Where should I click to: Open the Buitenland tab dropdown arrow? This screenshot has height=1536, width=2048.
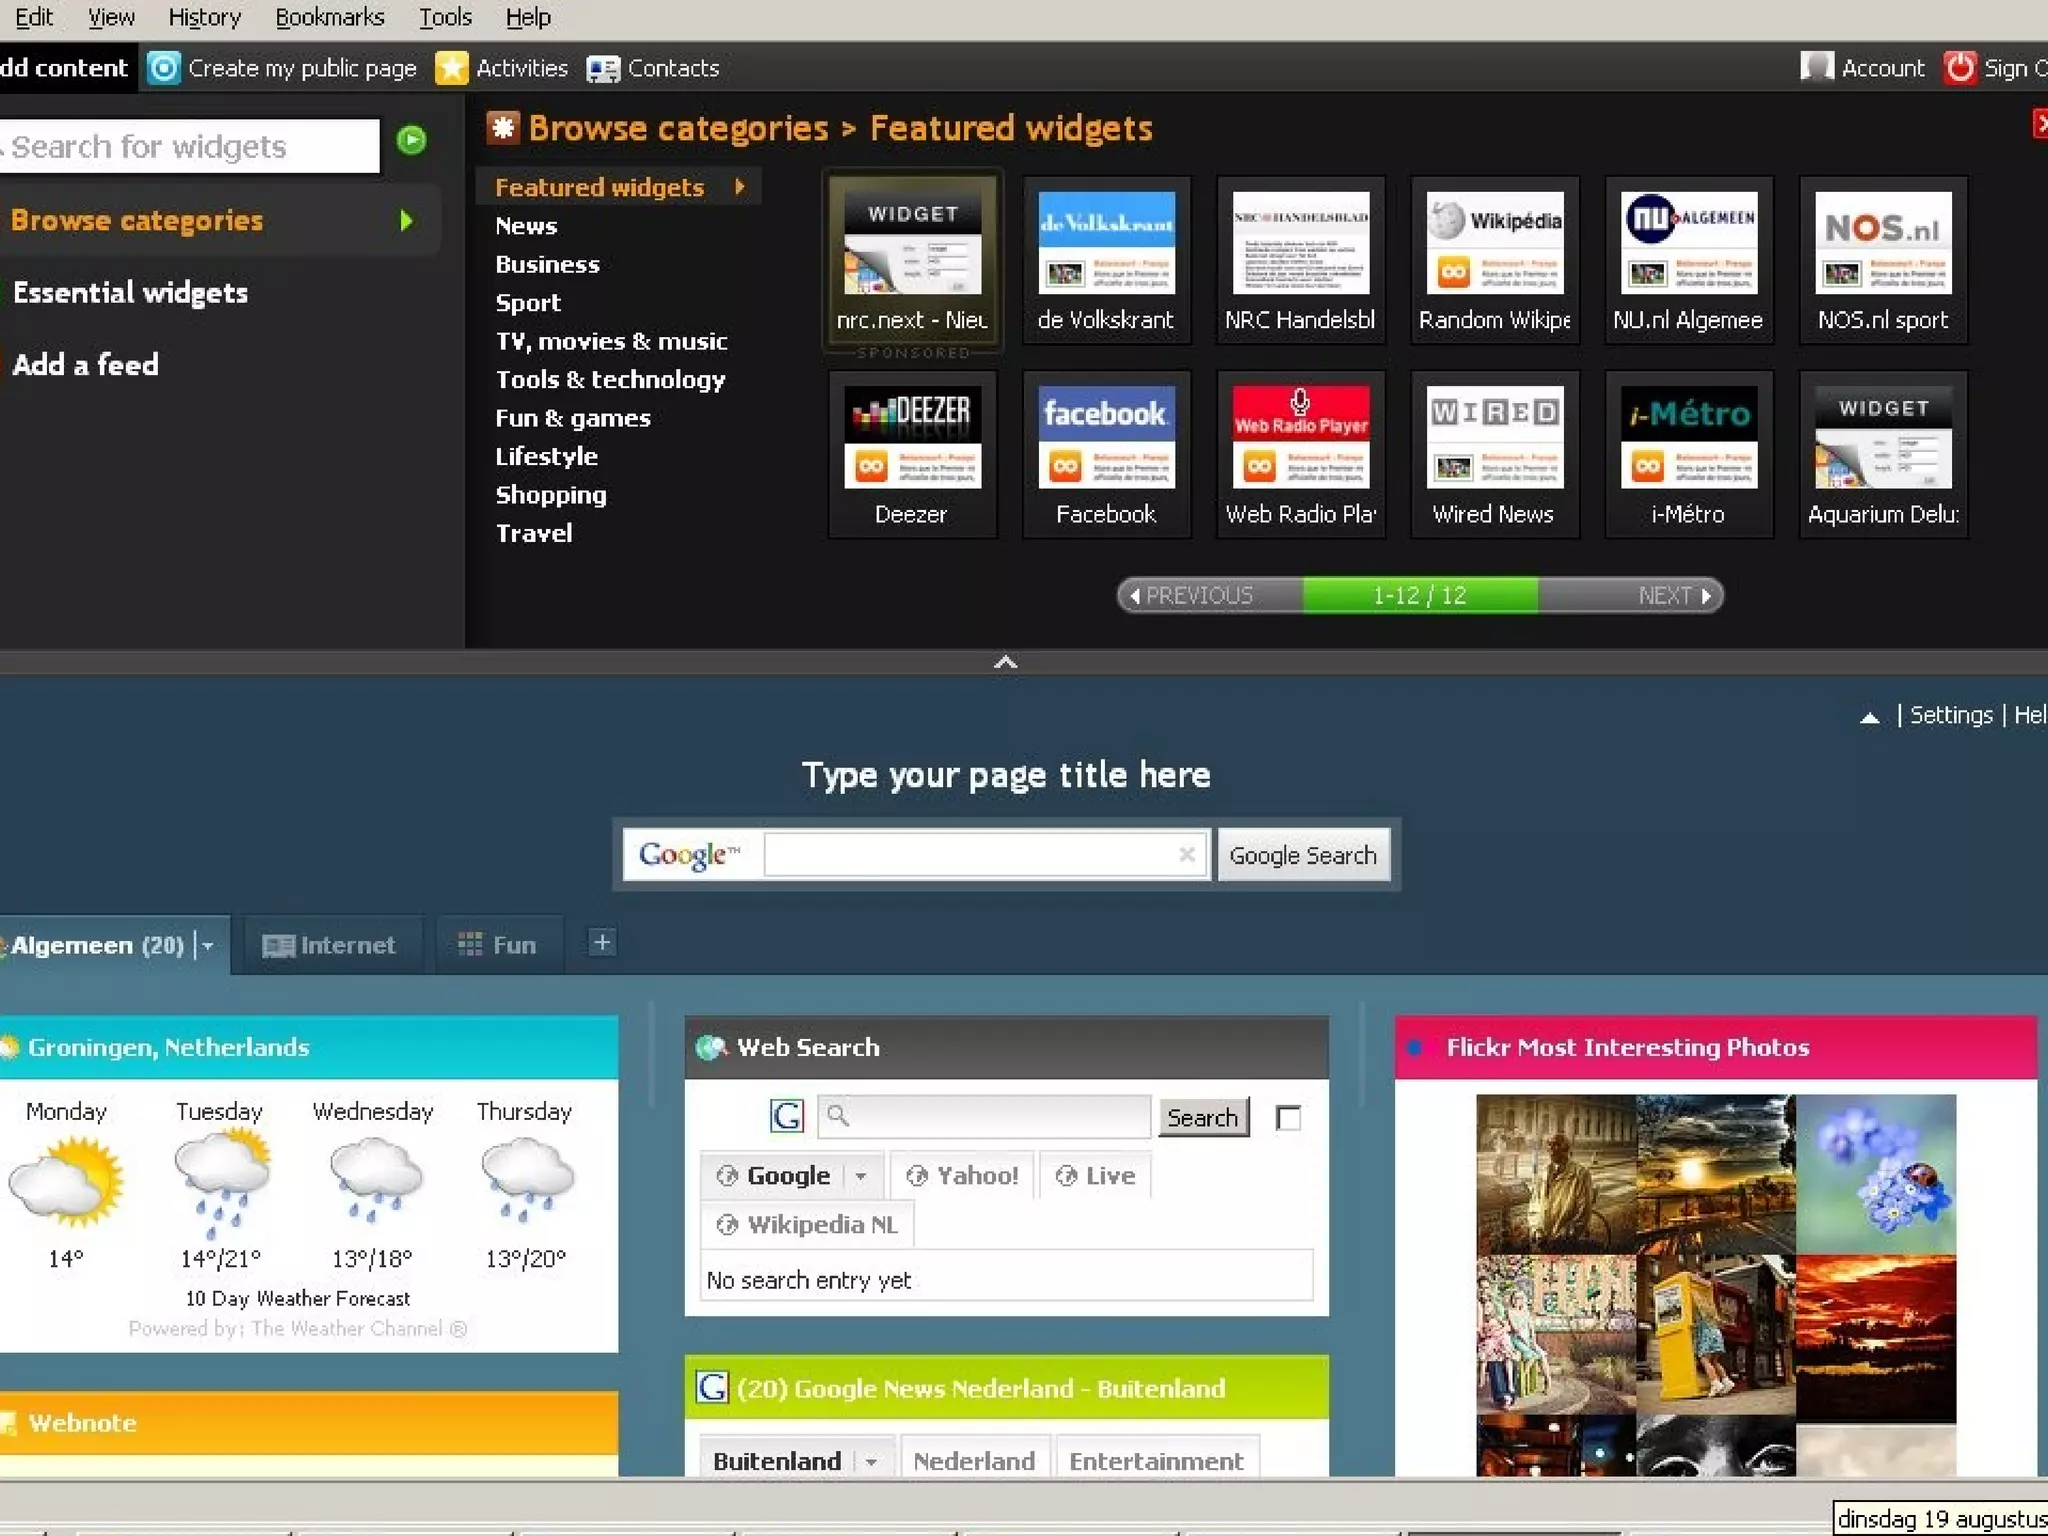(x=871, y=1462)
